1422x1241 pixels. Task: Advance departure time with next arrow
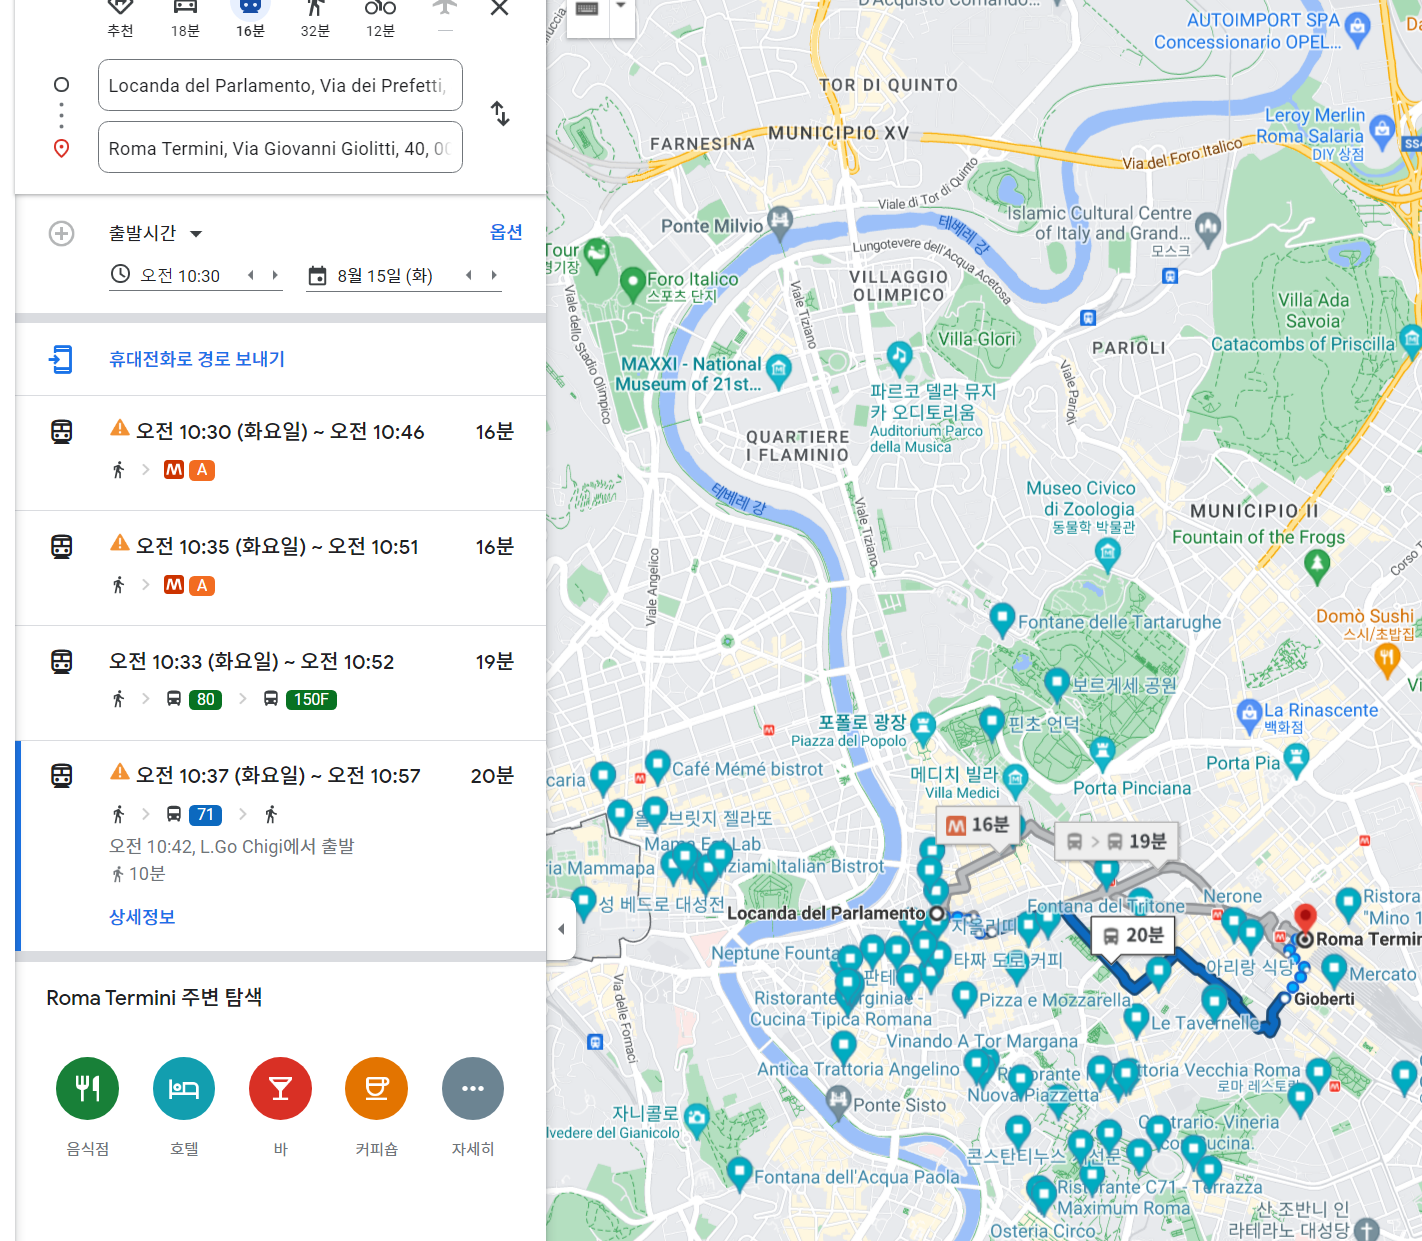pyautogui.click(x=275, y=275)
